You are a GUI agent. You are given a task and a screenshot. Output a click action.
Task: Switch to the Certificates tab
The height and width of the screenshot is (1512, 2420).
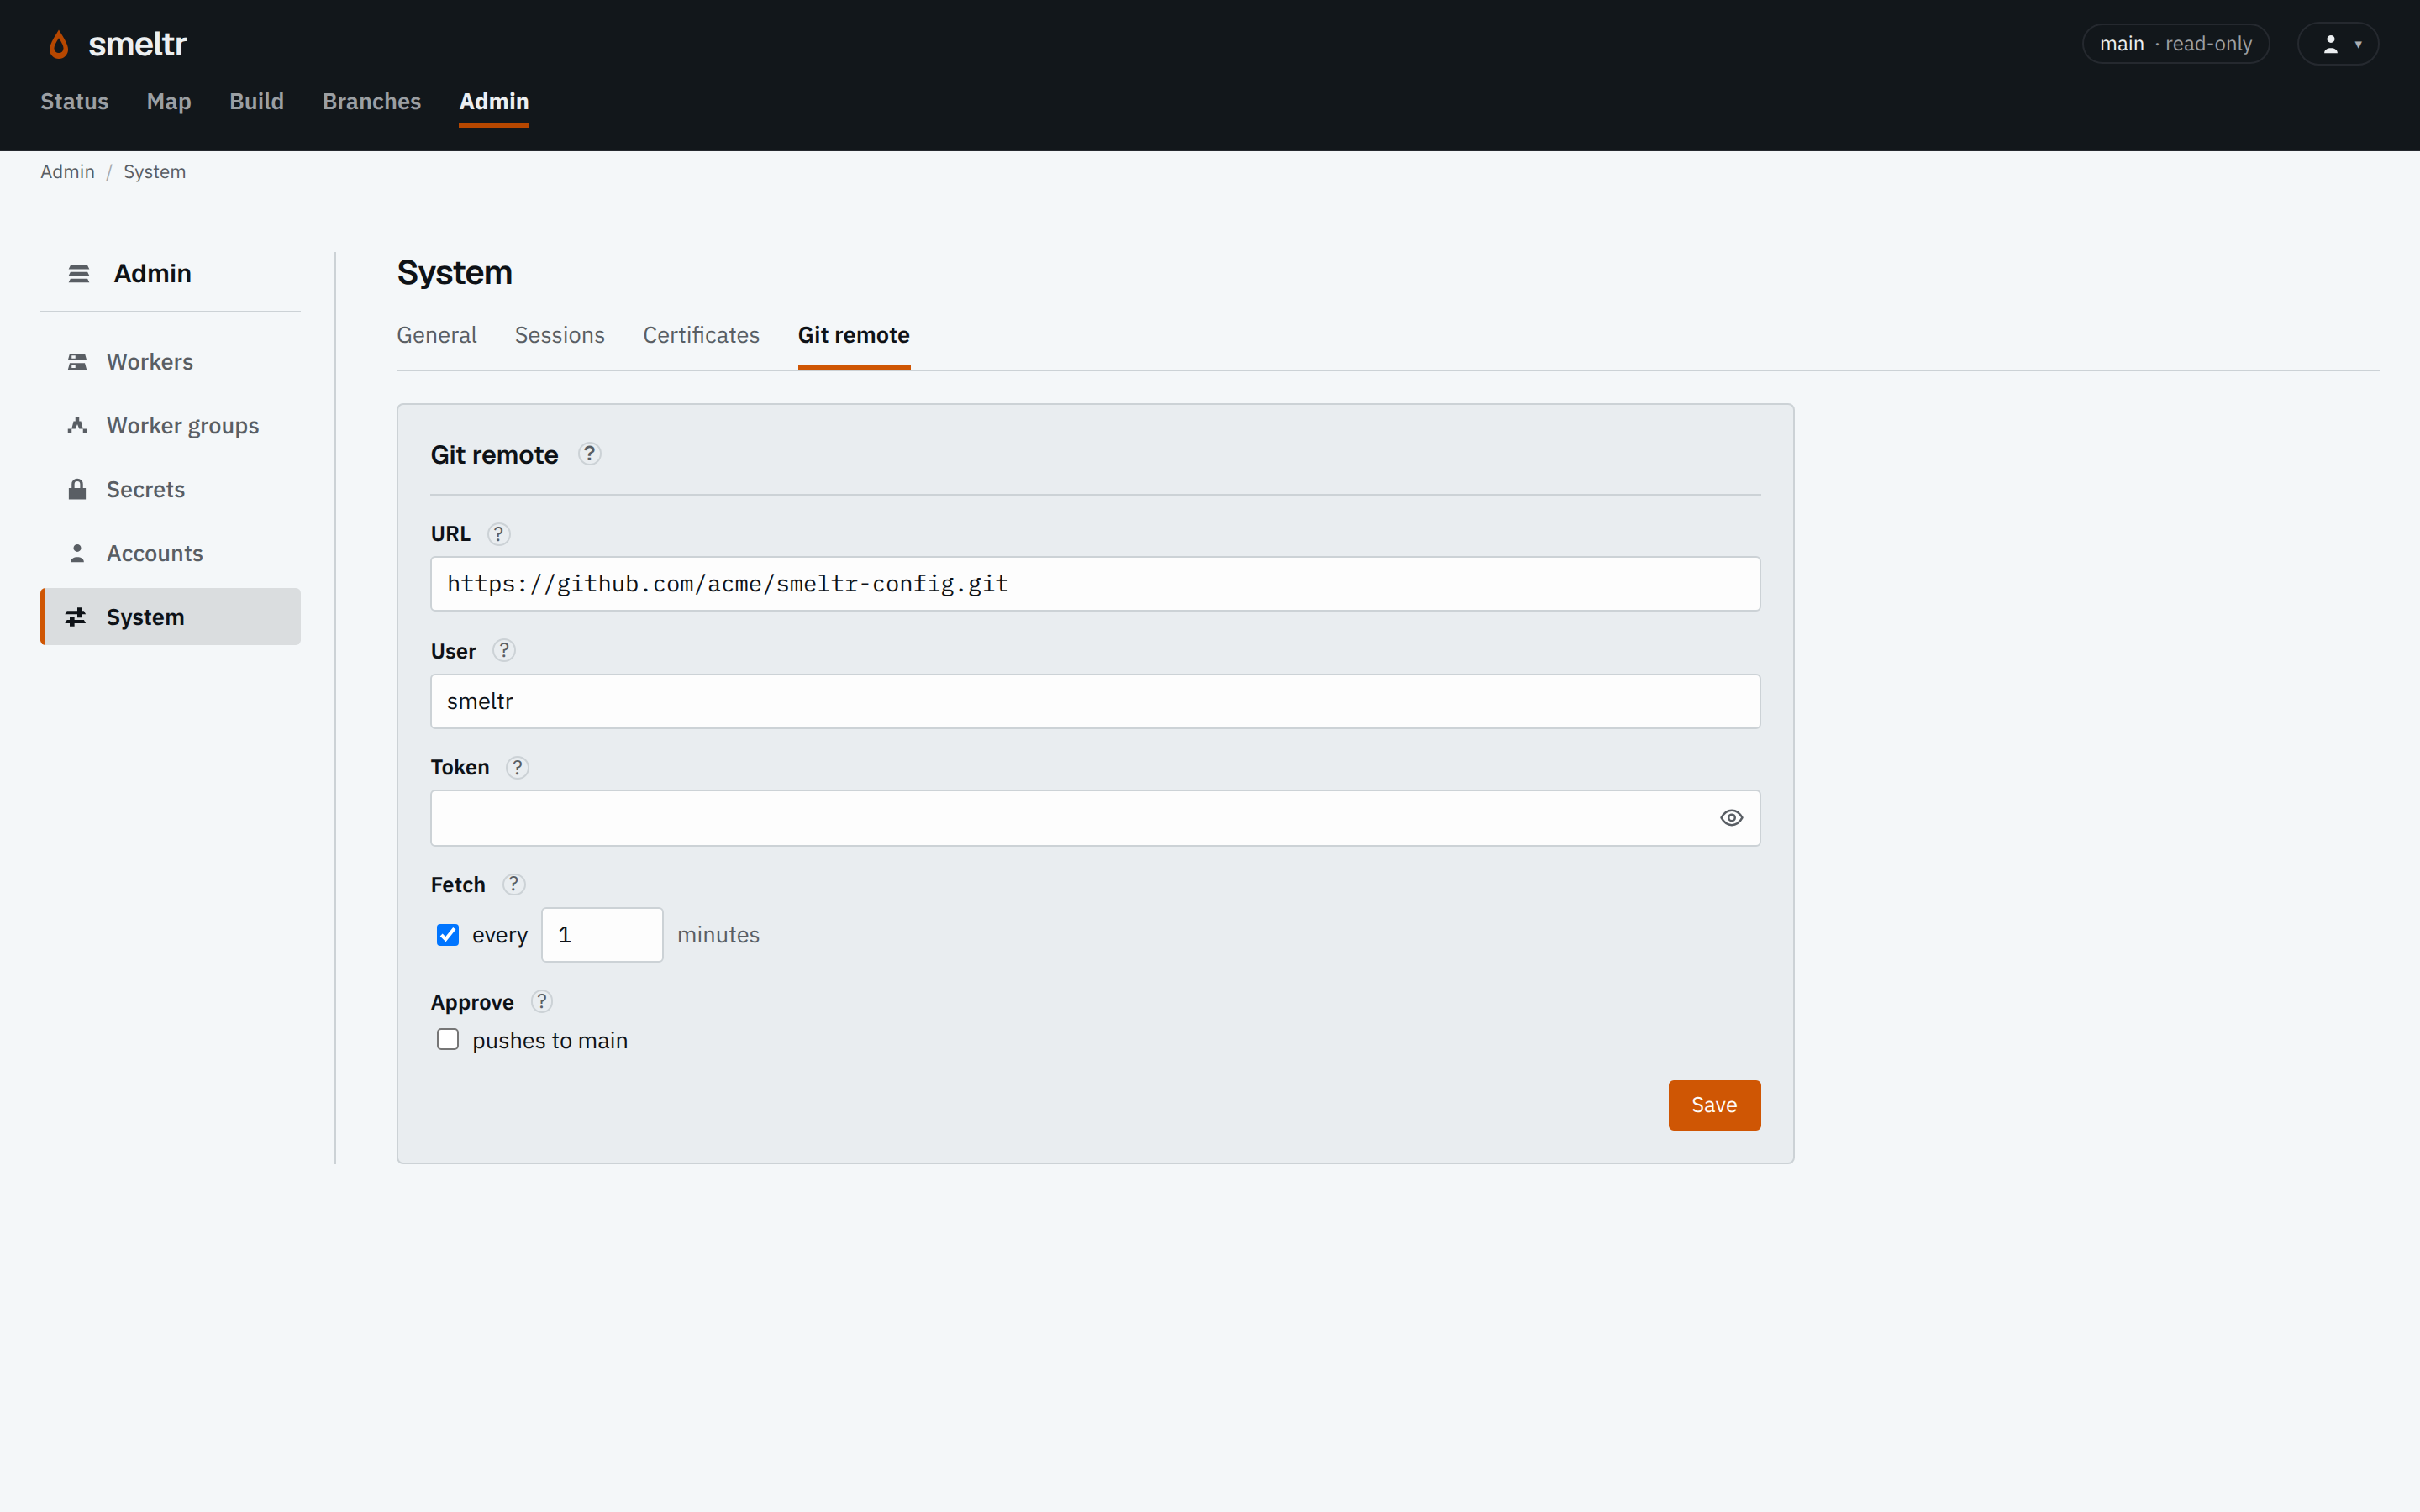pos(701,335)
